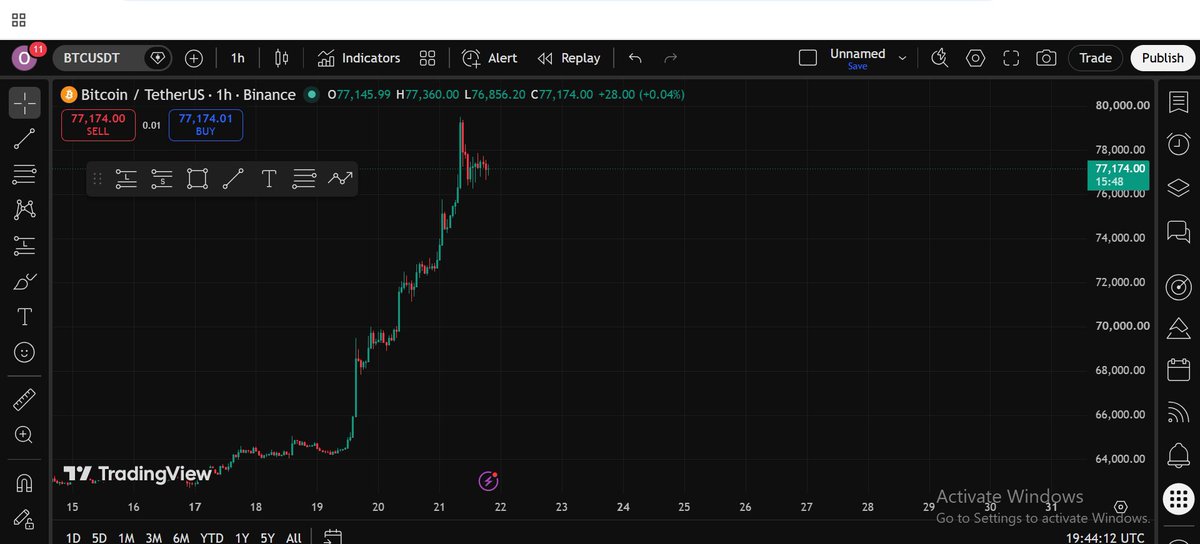
Task: Open the quick search lightning magnifier
Action: [939, 58]
